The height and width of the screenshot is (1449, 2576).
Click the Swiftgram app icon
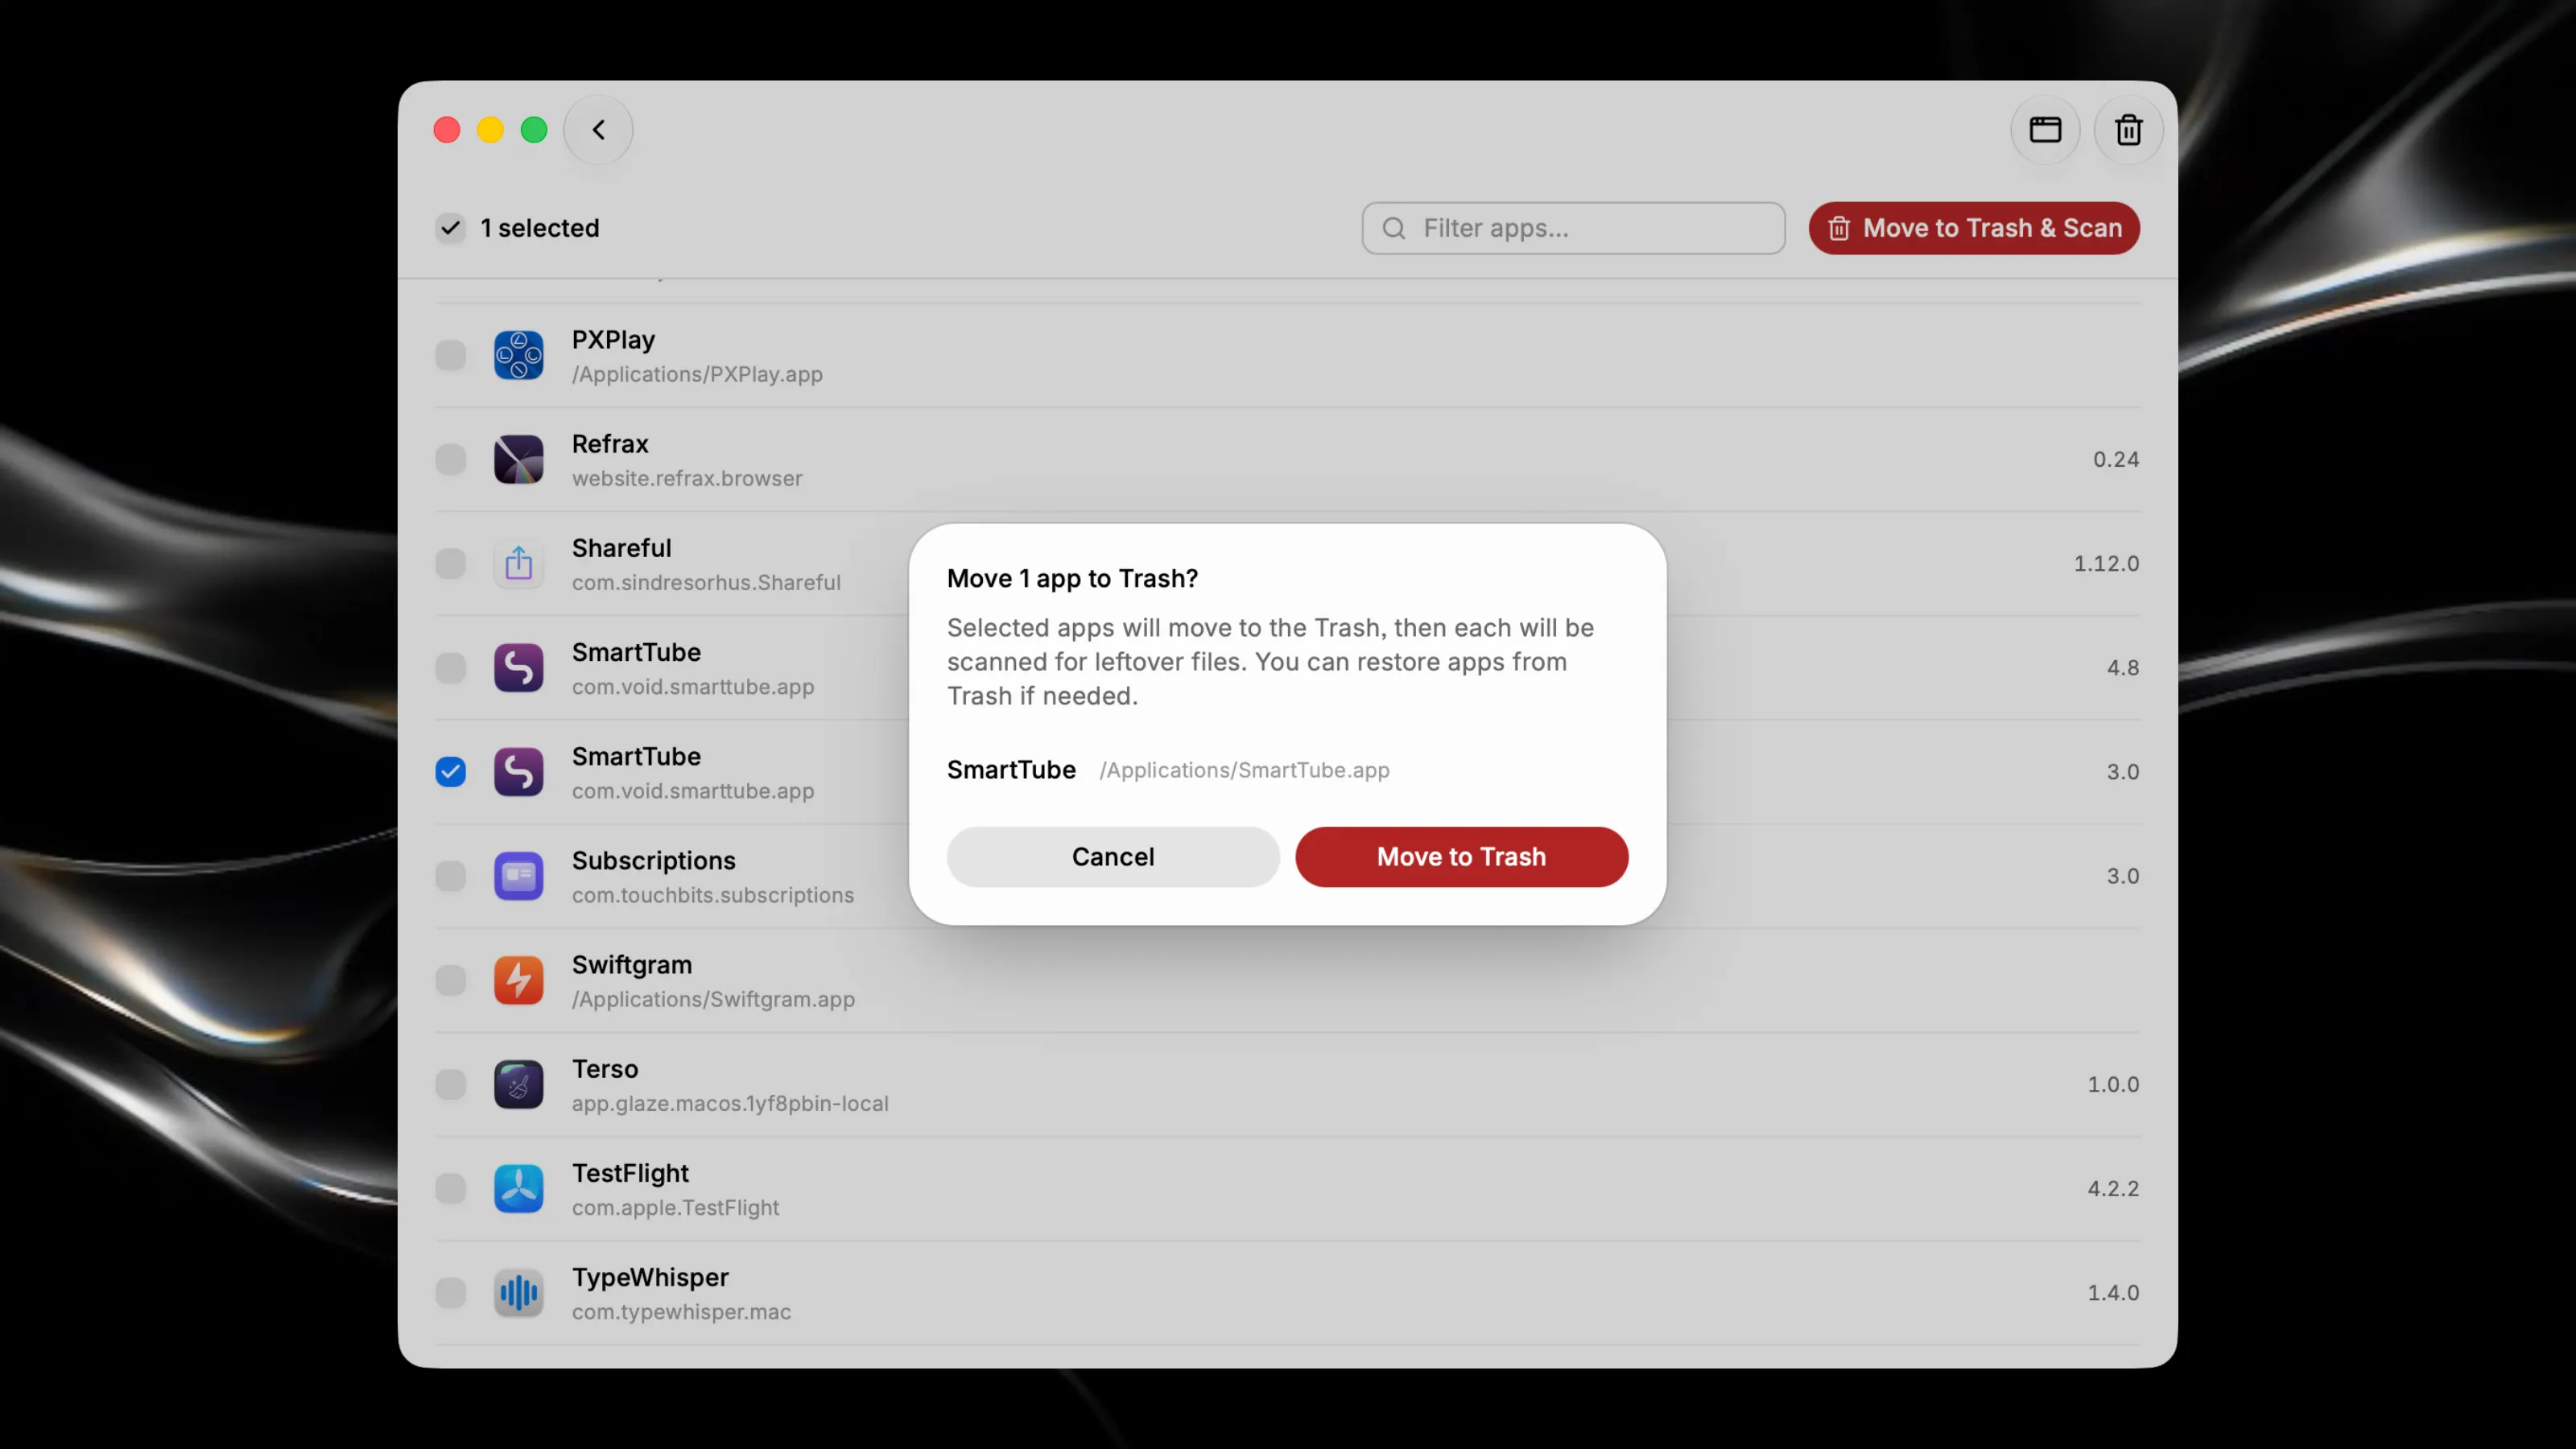tap(518, 980)
